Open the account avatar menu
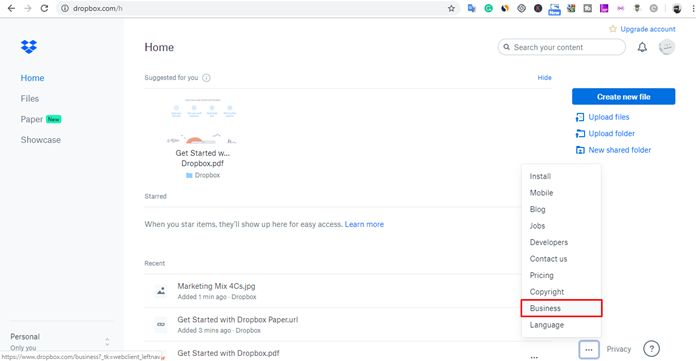 [667, 47]
